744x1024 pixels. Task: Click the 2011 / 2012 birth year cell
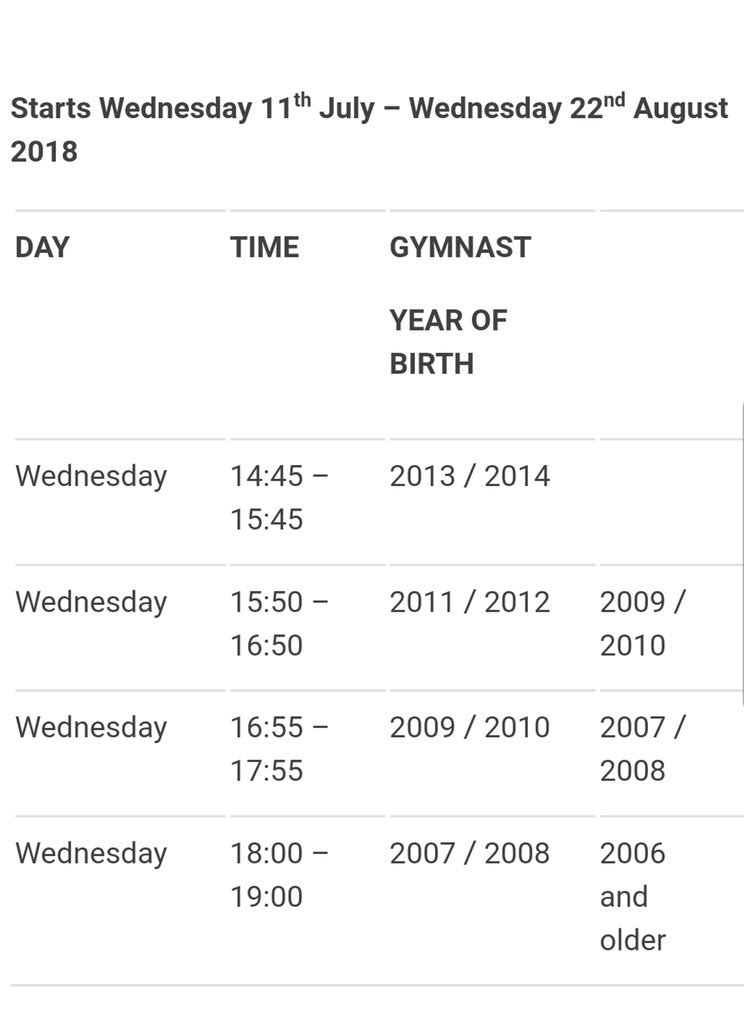click(470, 602)
